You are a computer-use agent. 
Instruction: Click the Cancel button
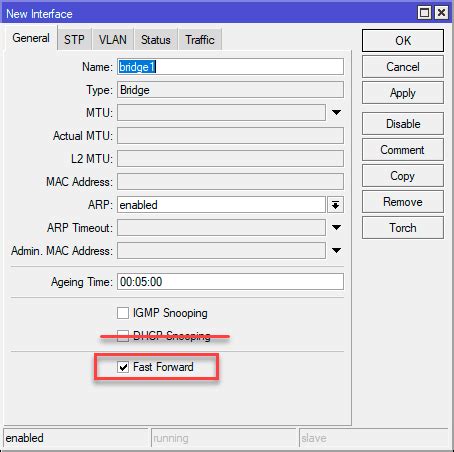coord(403,67)
